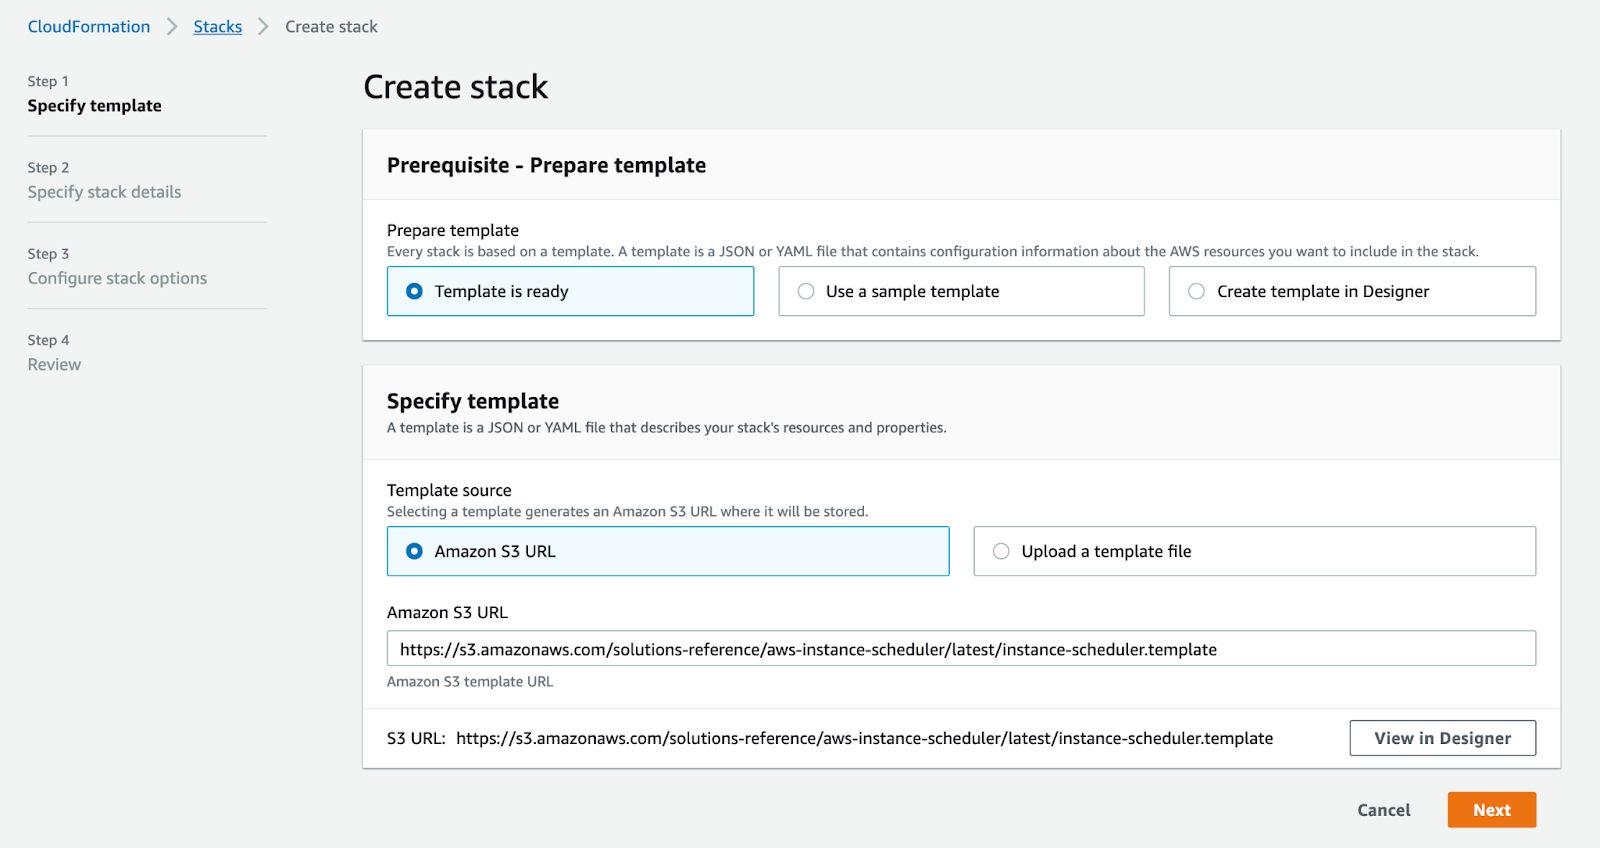Click the Specify template section heading
The width and height of the screenshot is (1600, 848).
[473, 401]
